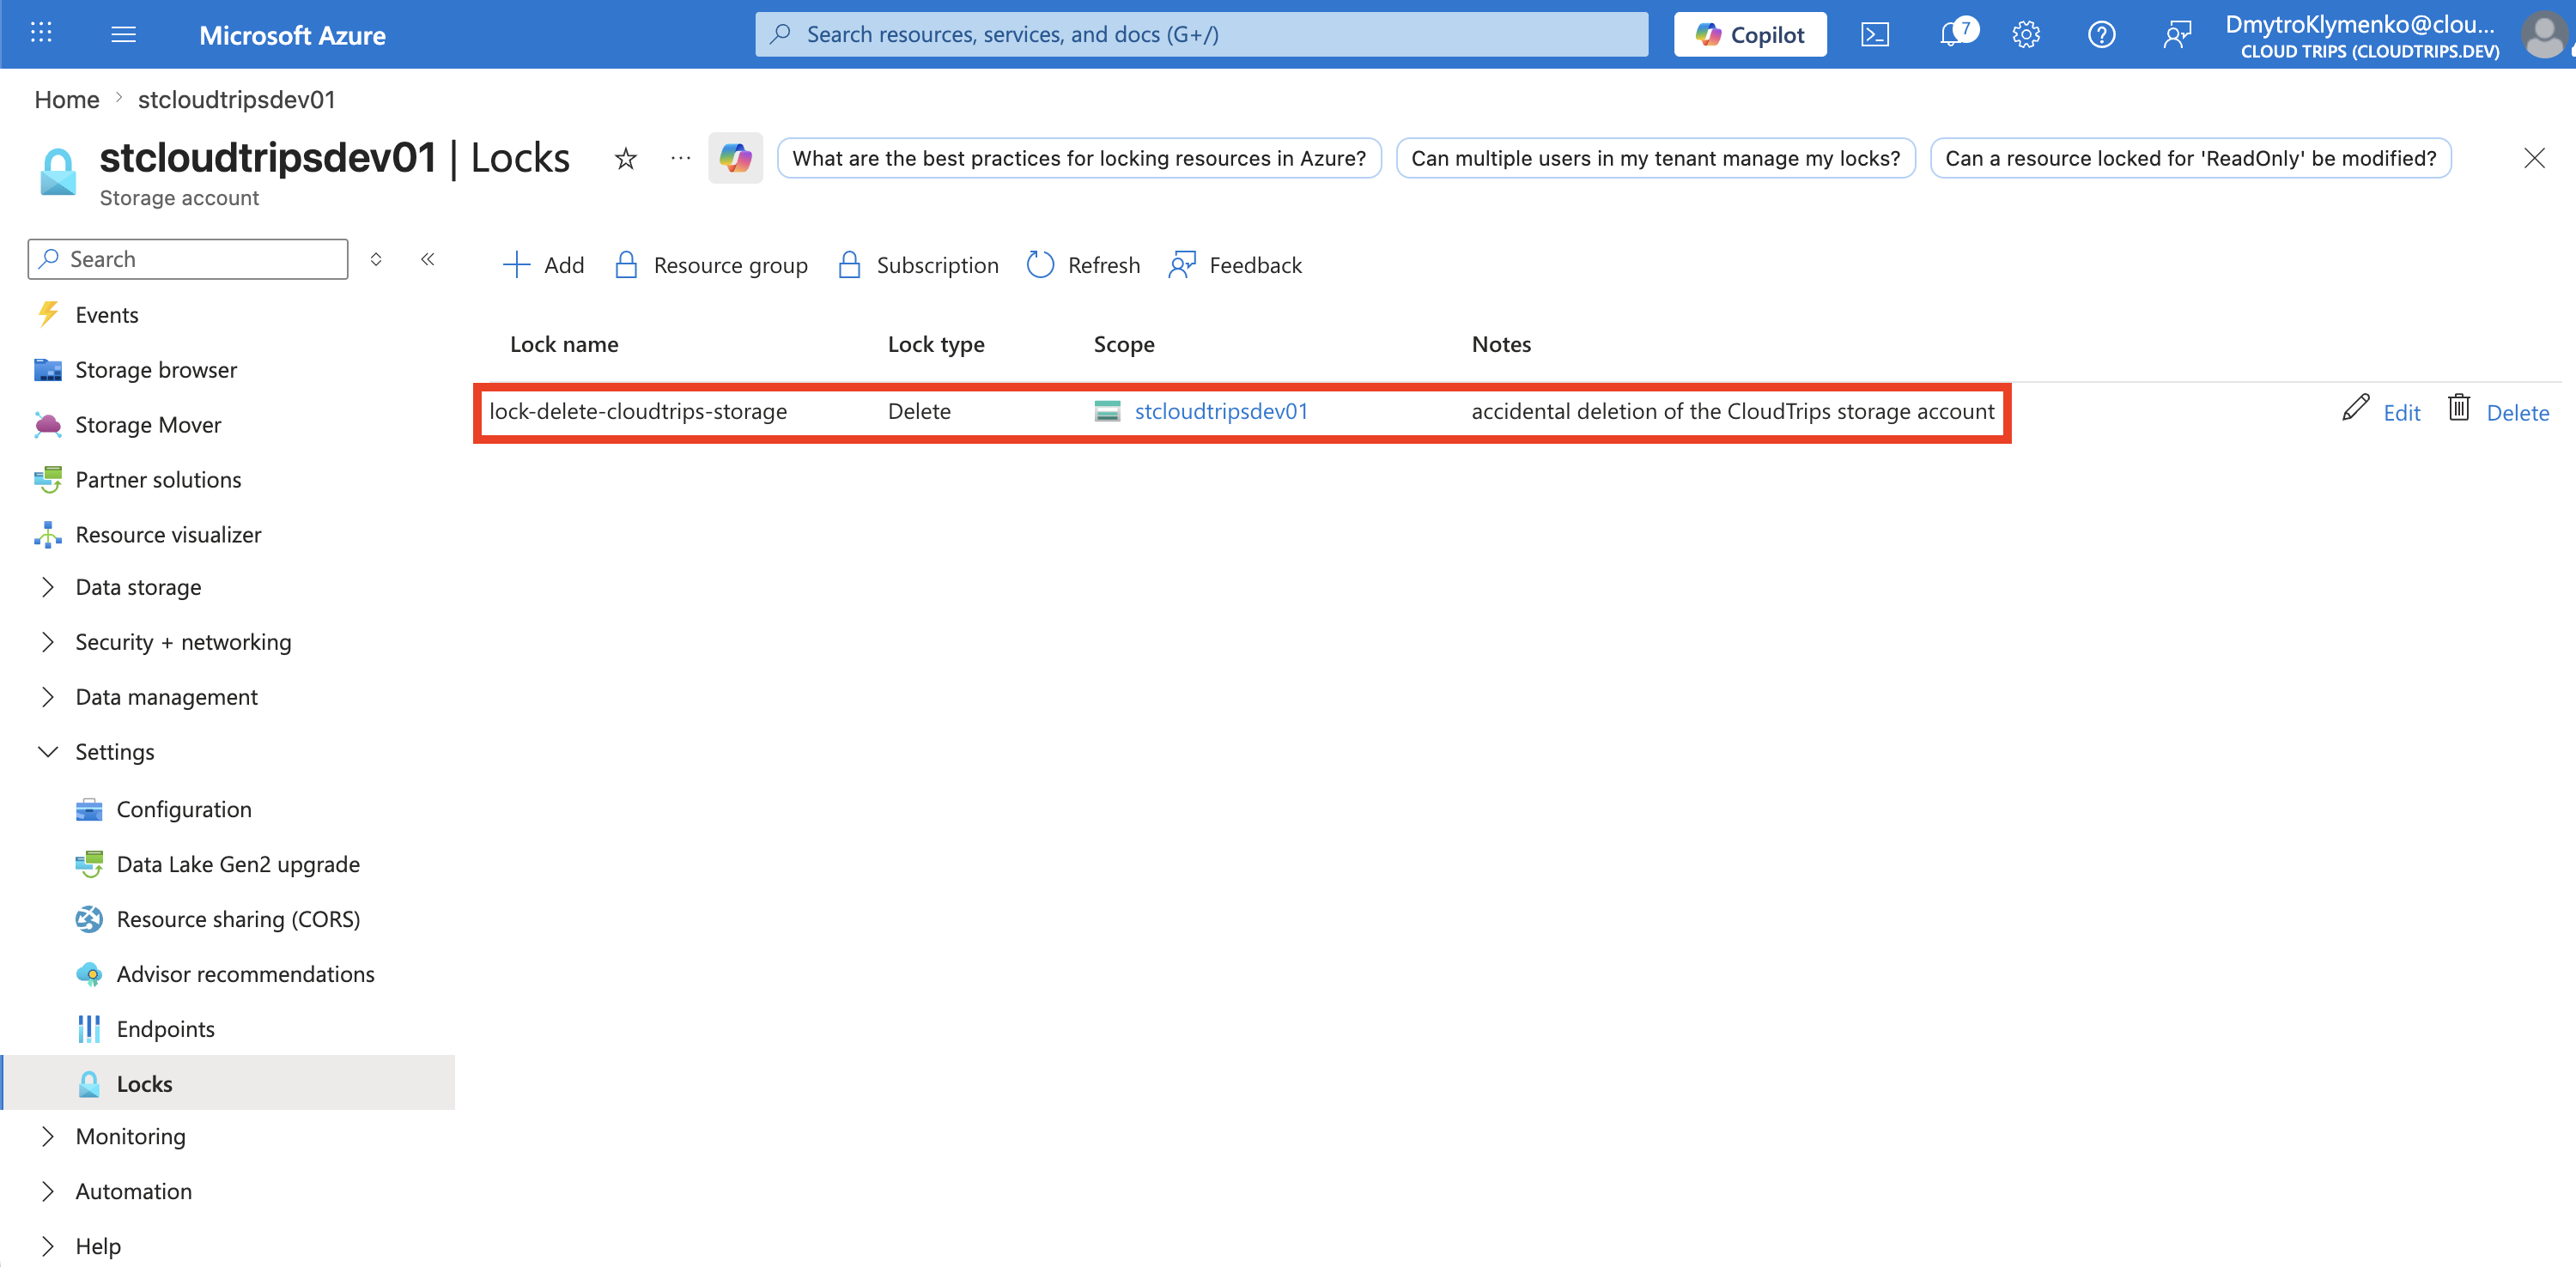Click the Lock name column header

pyautogui.click(x=564, y=344)
